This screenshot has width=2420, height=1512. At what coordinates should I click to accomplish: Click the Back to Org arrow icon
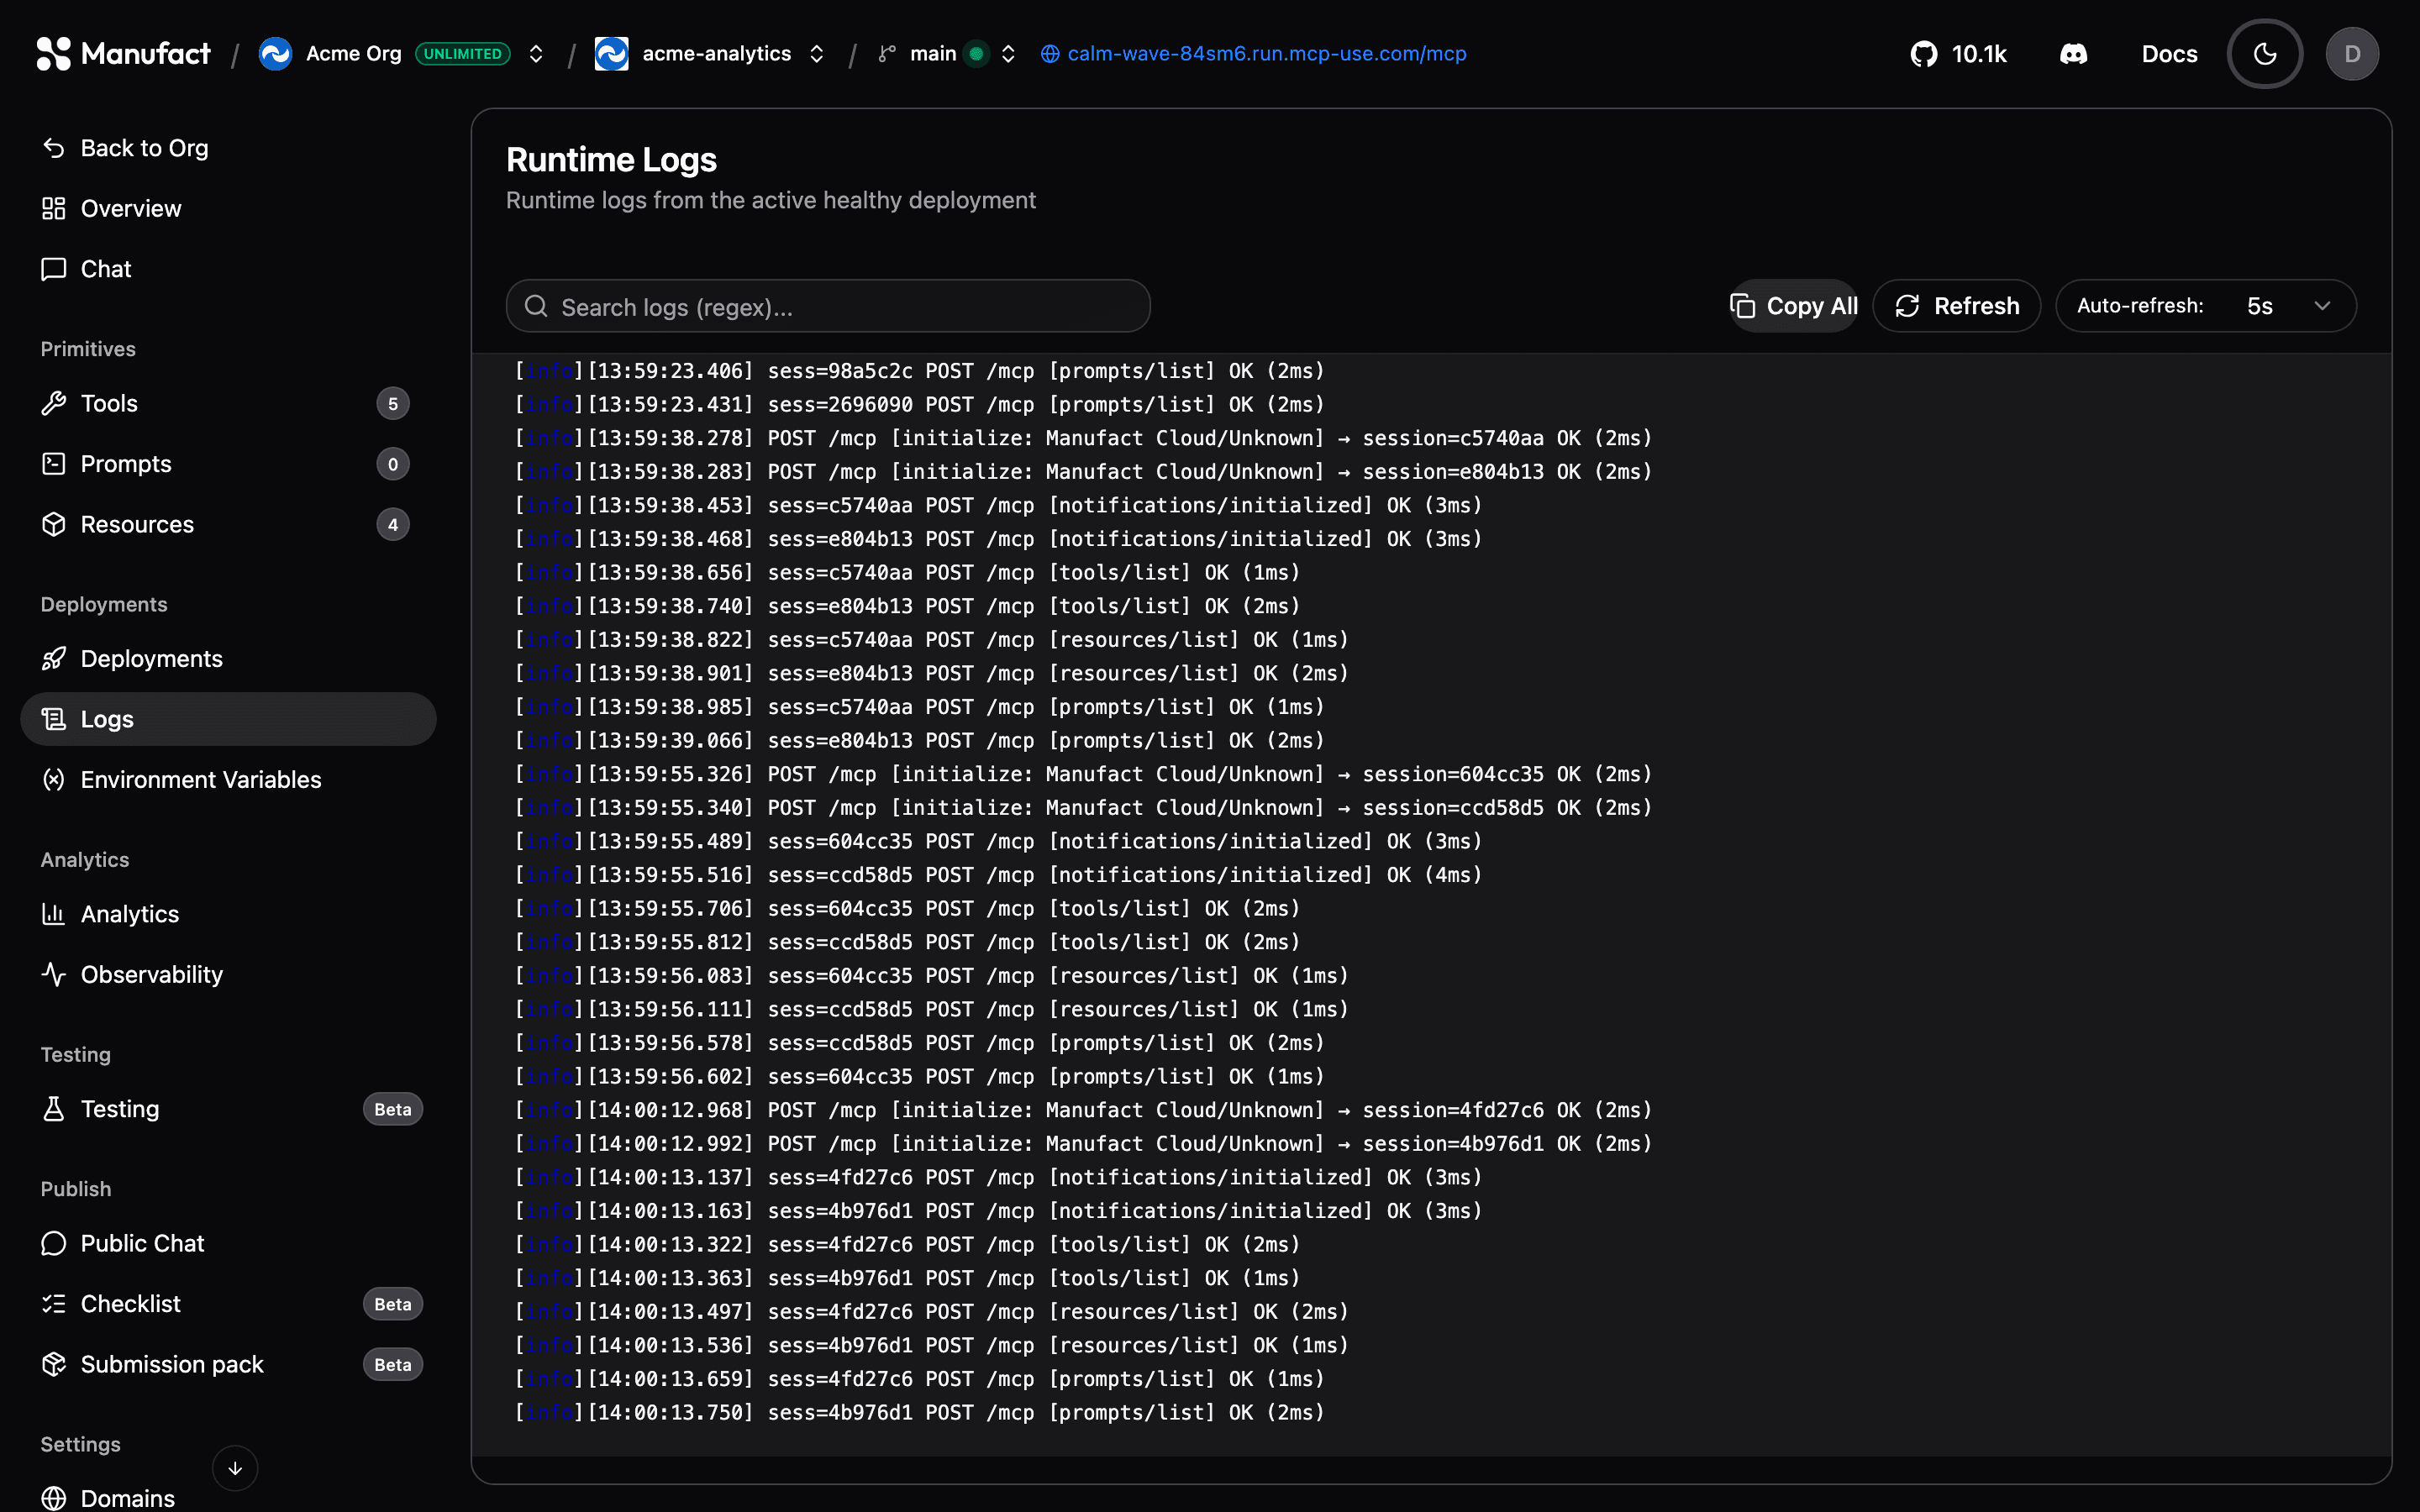54,148
